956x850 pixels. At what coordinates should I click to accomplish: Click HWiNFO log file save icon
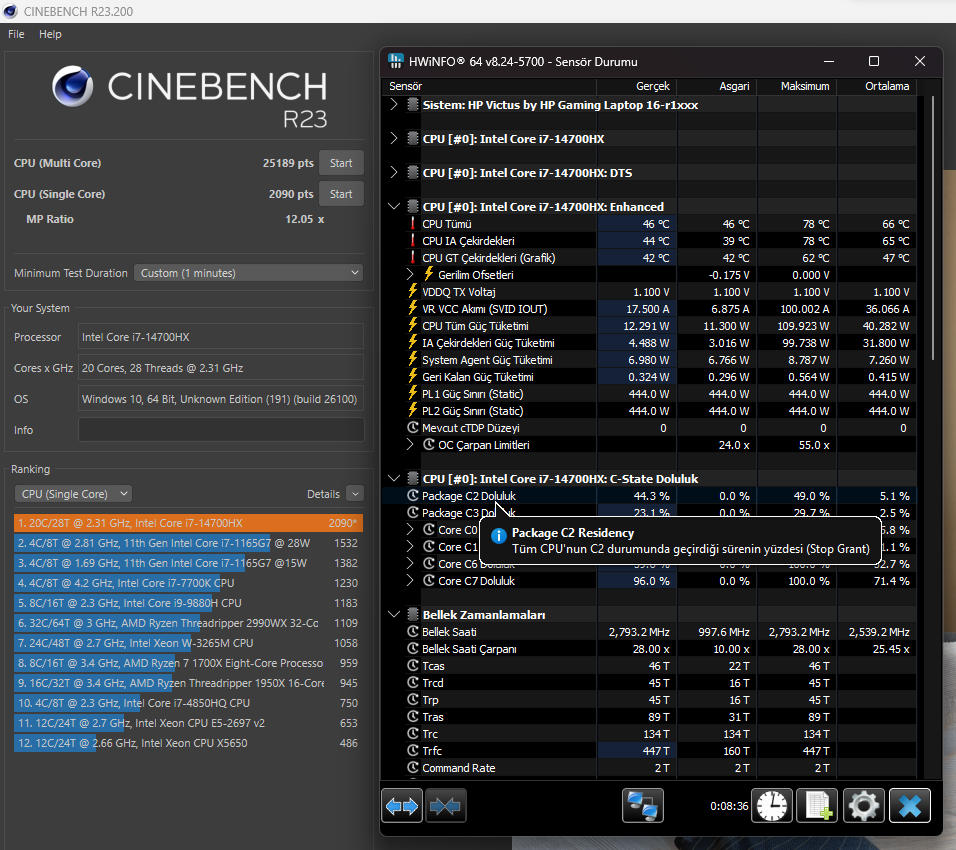click(x=818, y=806)
